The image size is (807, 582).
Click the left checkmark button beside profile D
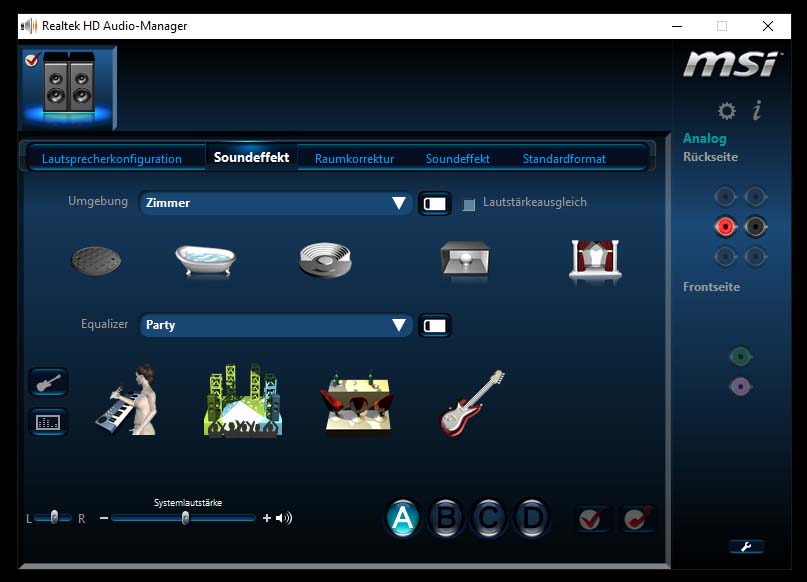591,519
